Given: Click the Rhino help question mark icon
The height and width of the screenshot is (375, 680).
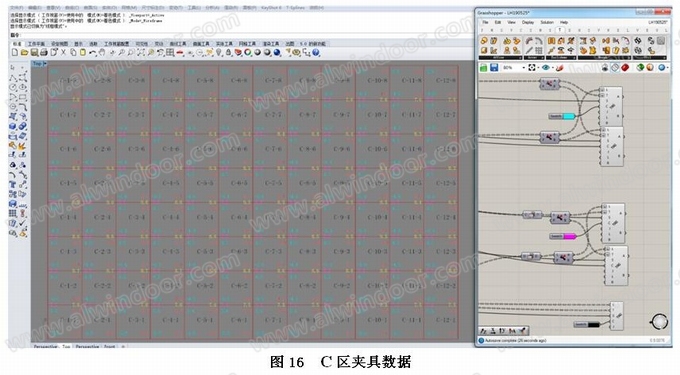Looking at the screenshot, I should (x=316, y=52).
